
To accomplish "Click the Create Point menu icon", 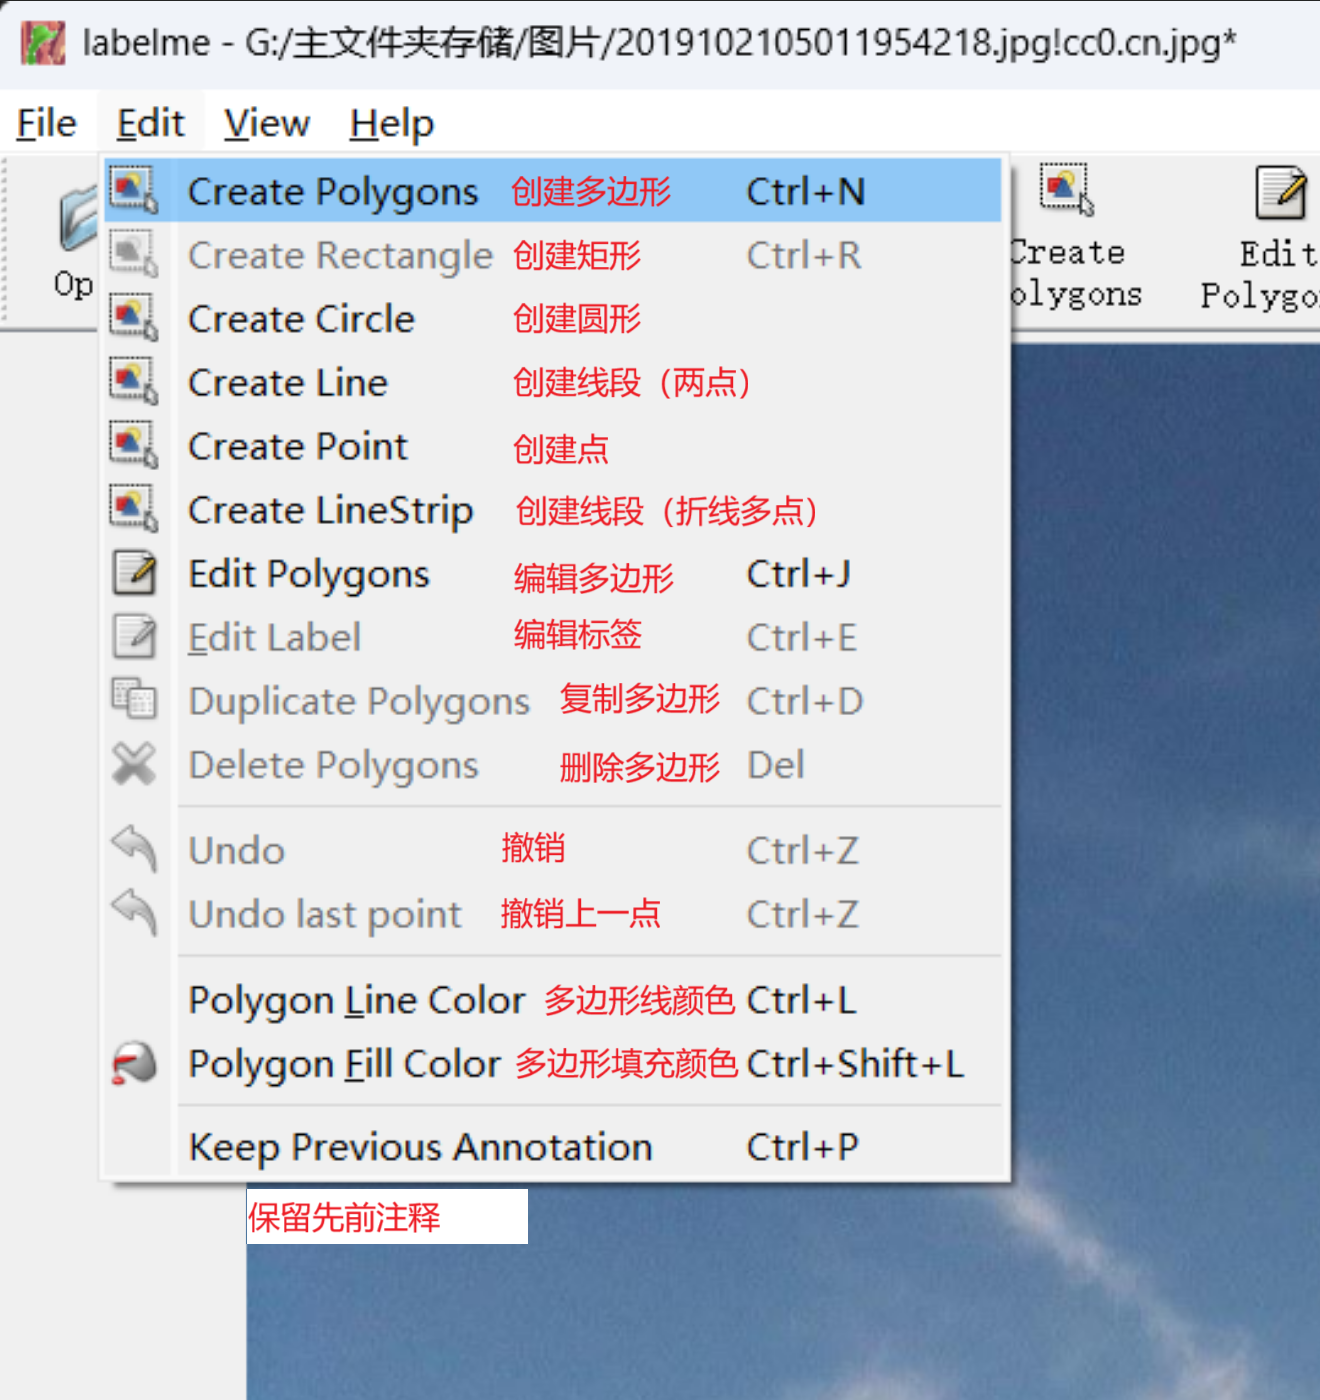I will coord(134,446).
